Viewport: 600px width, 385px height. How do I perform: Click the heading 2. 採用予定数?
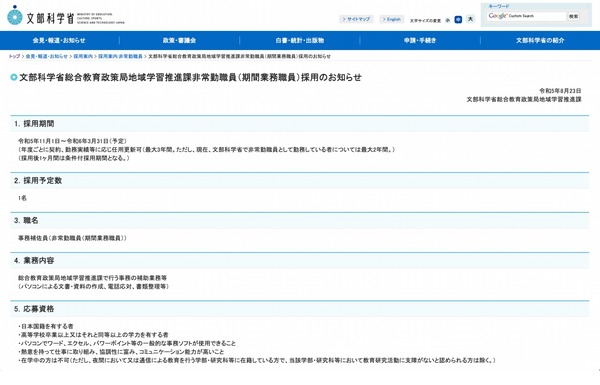(38, 181)
